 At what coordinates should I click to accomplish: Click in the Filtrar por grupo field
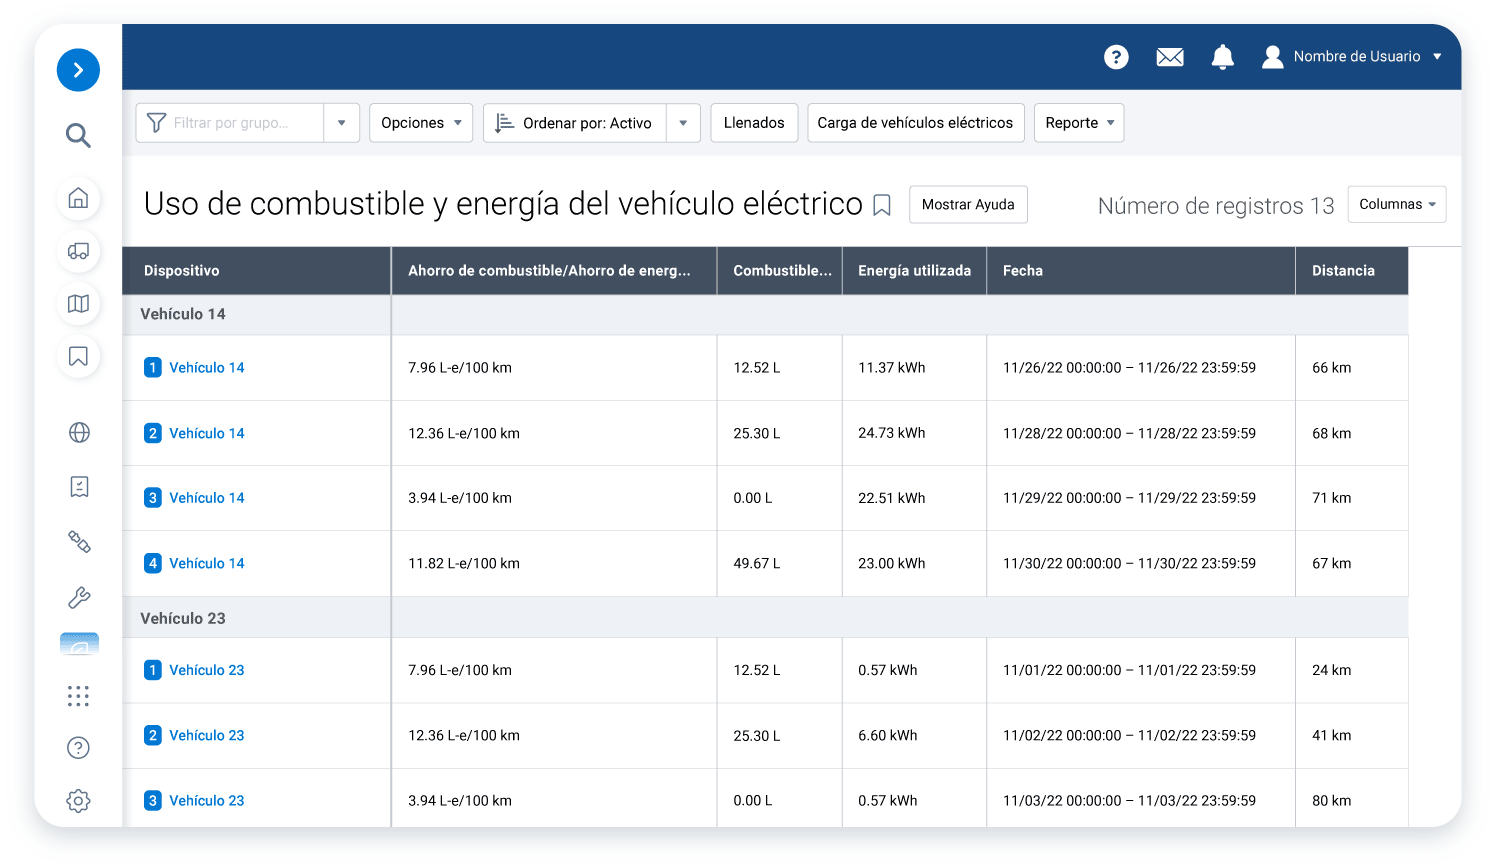pos(232,123)
